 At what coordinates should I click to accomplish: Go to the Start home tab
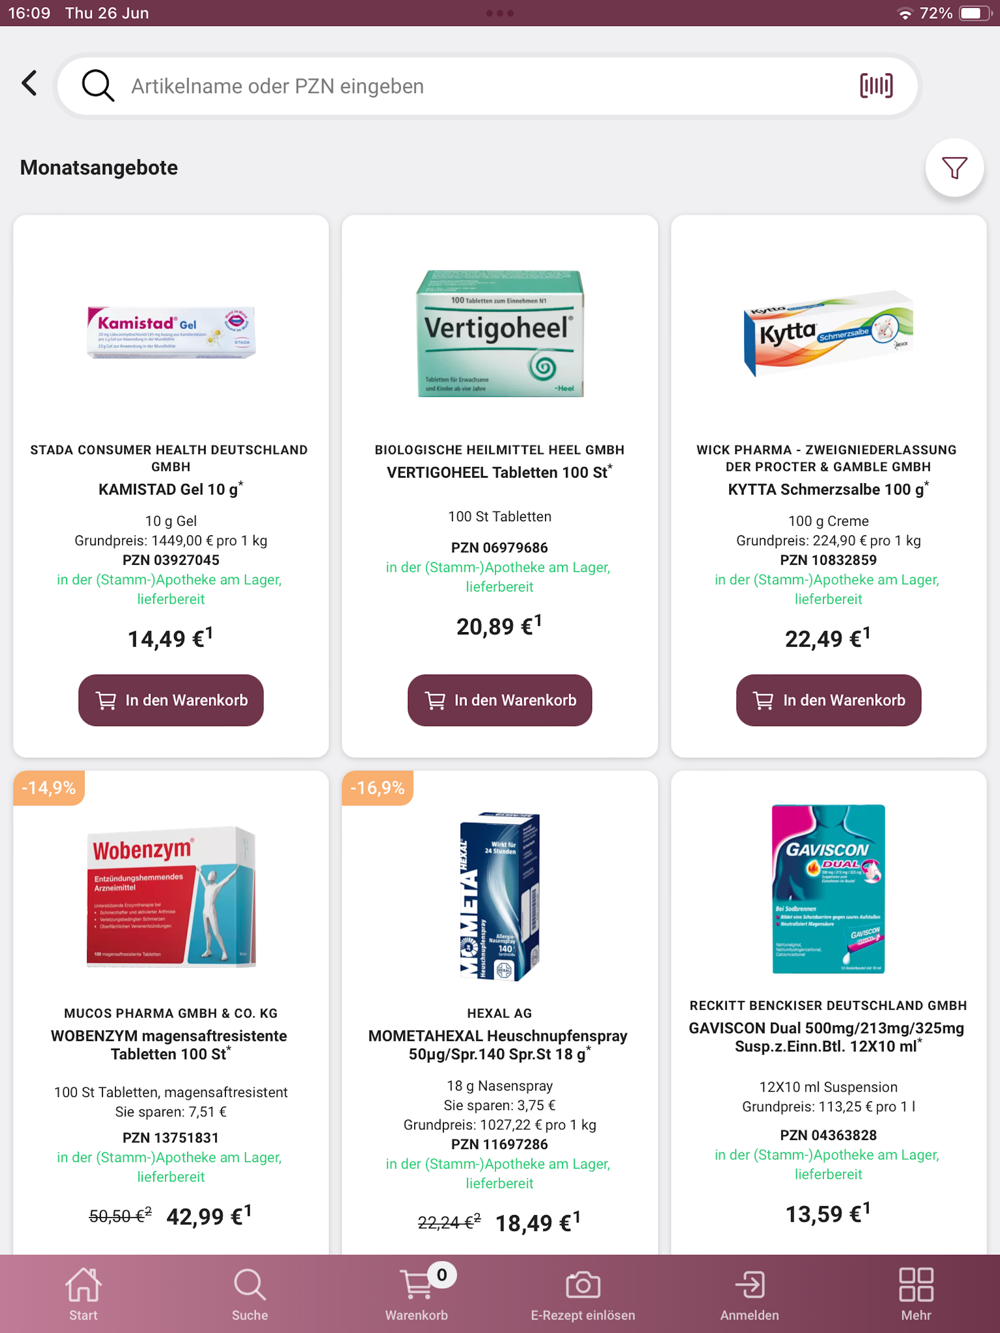83,1294
